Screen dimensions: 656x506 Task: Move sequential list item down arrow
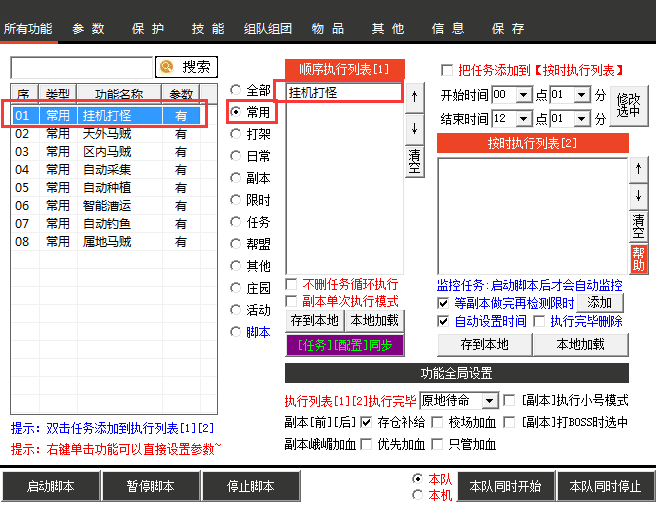[414, 127]
